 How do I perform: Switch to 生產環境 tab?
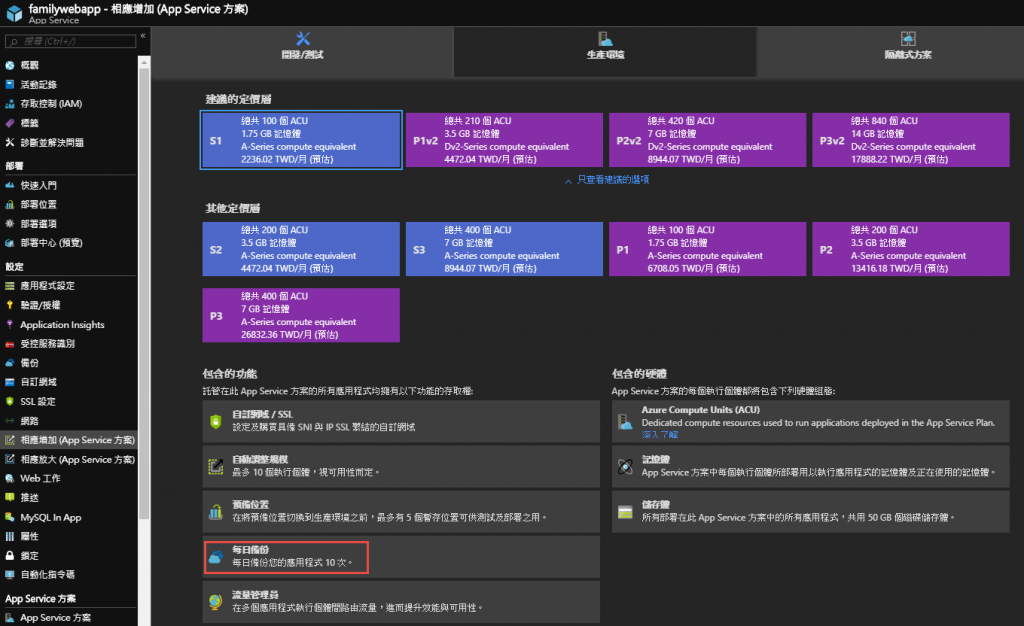pyautogui.click(x=605, y=52)
